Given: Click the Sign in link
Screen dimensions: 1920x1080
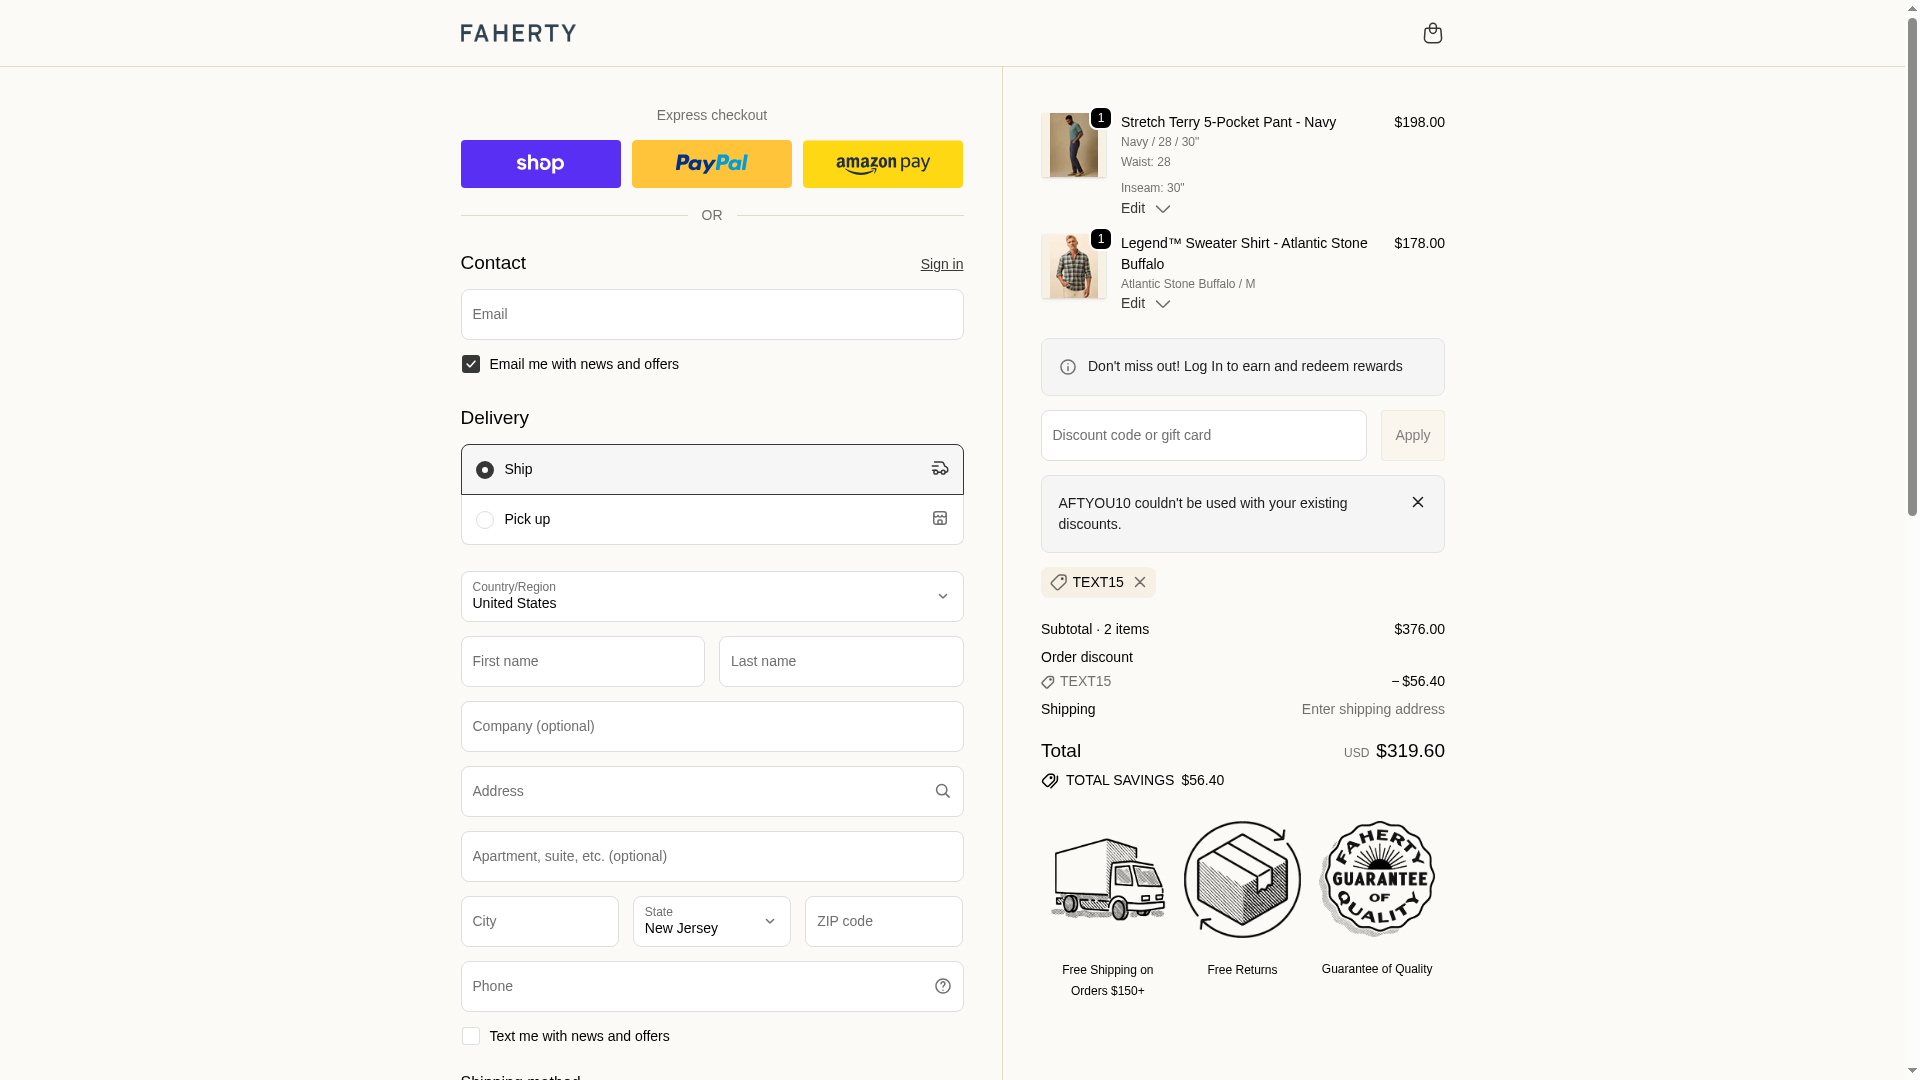Looking at the screenshot, I should (x=941, y=264).
